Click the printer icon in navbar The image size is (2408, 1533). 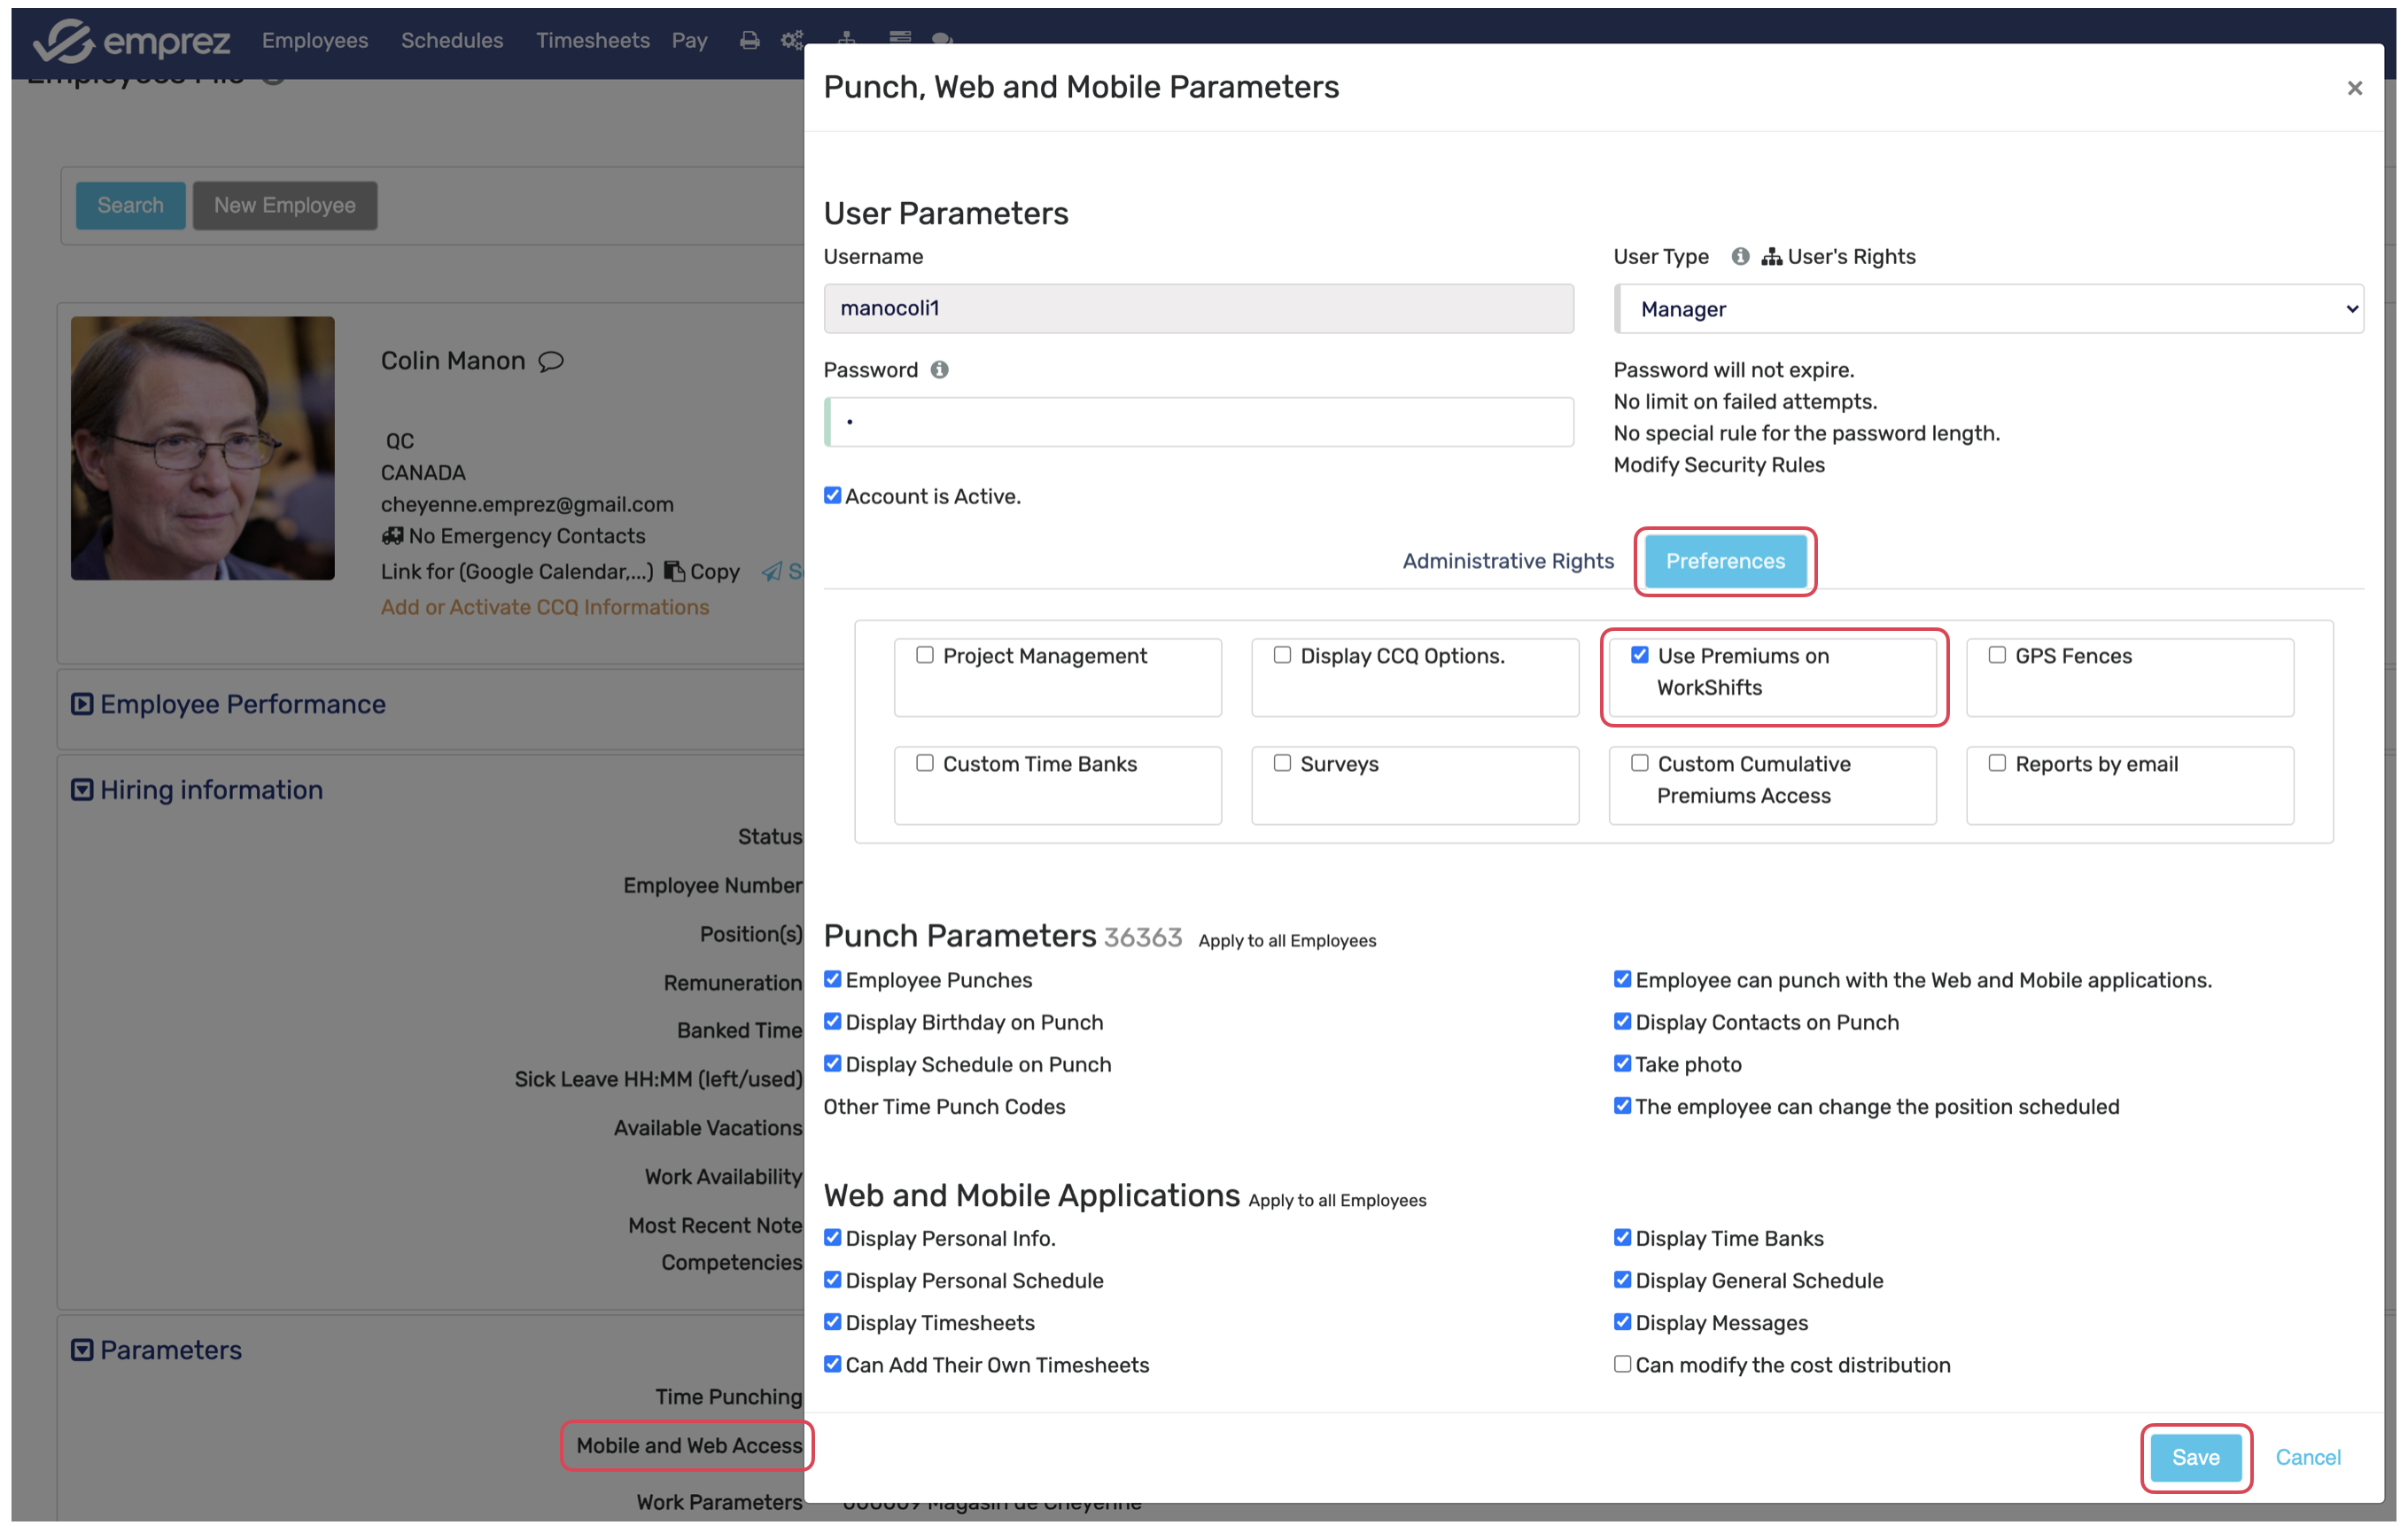749,40
